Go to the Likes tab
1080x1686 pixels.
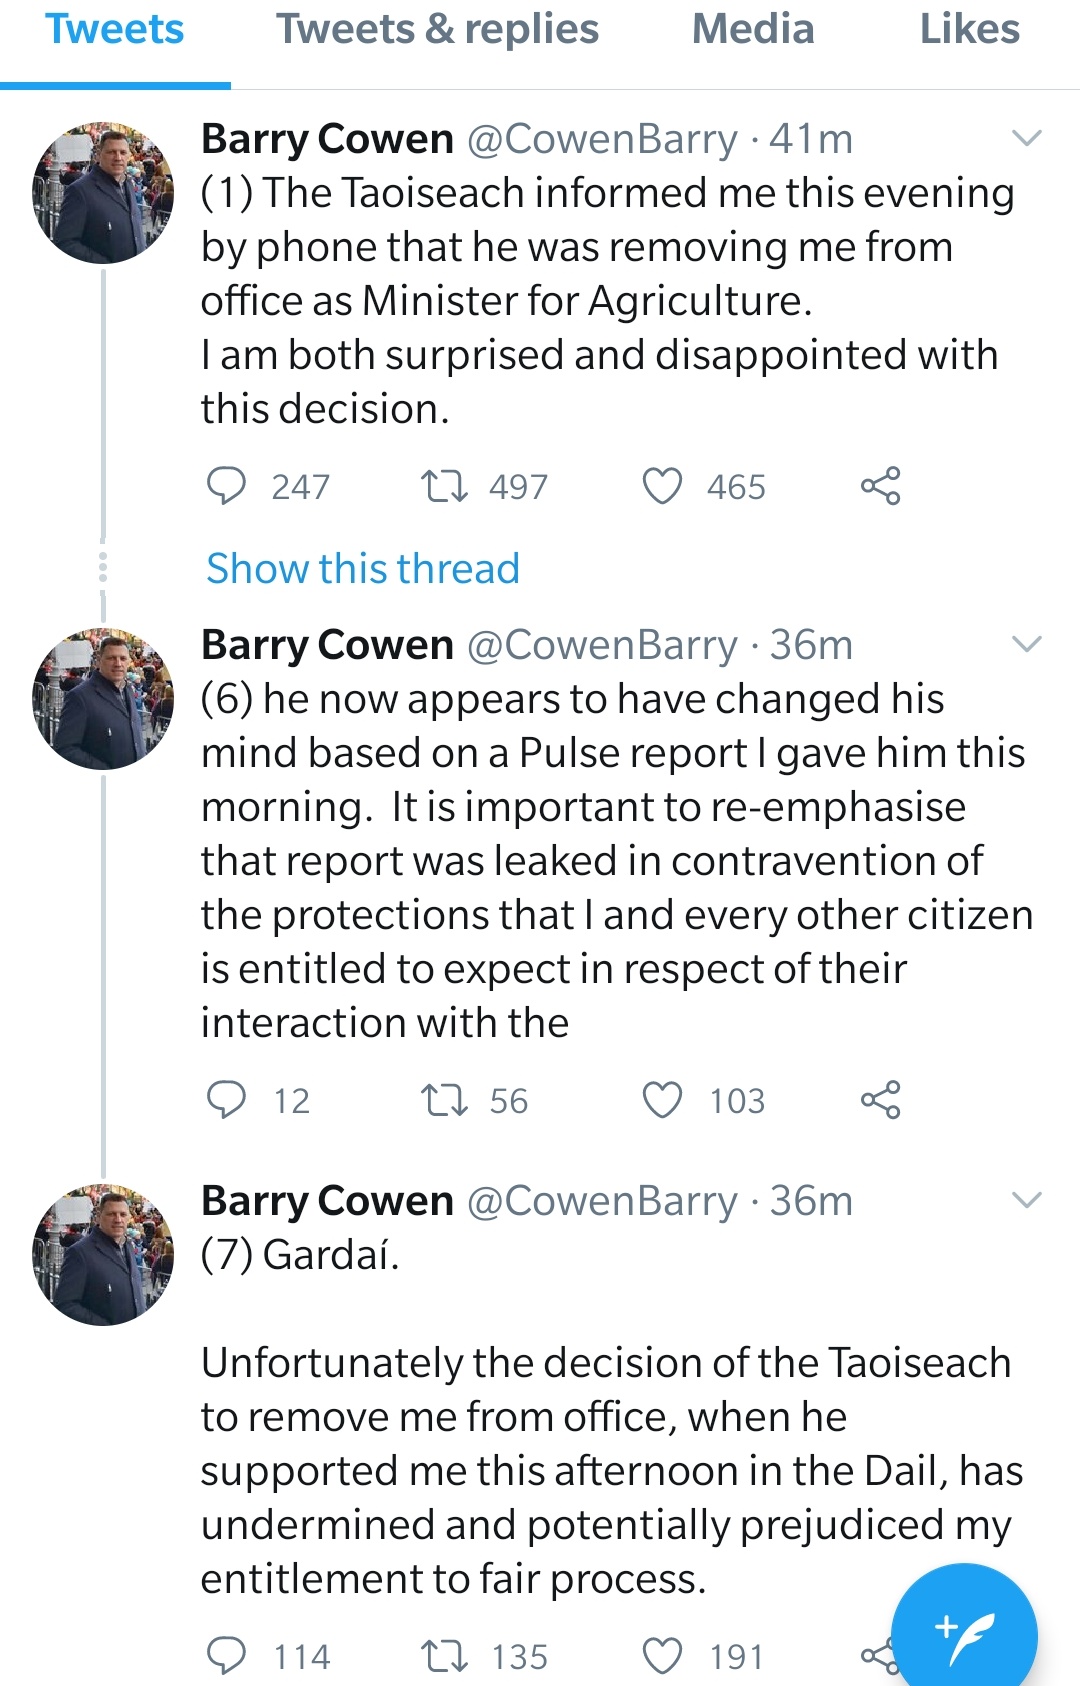point(969,30)
